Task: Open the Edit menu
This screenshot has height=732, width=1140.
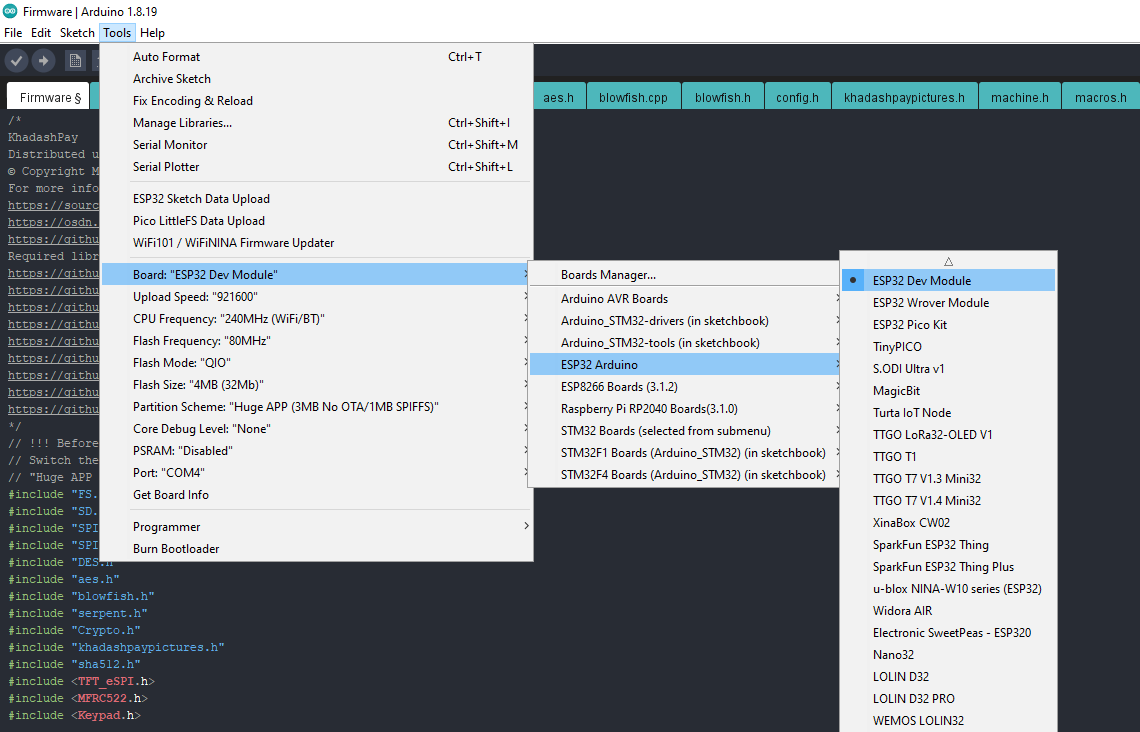Action: tap(41, 33)
